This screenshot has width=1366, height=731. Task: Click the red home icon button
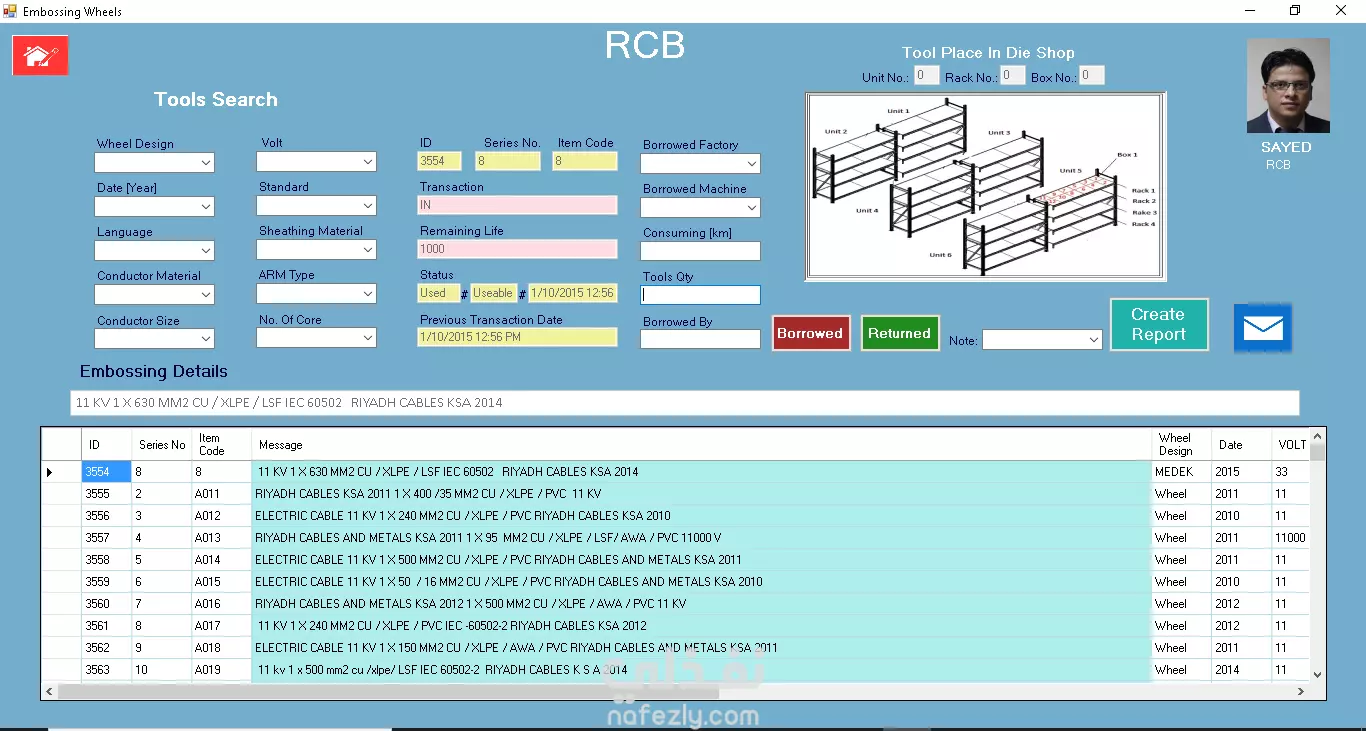click(x=40, y=56)
